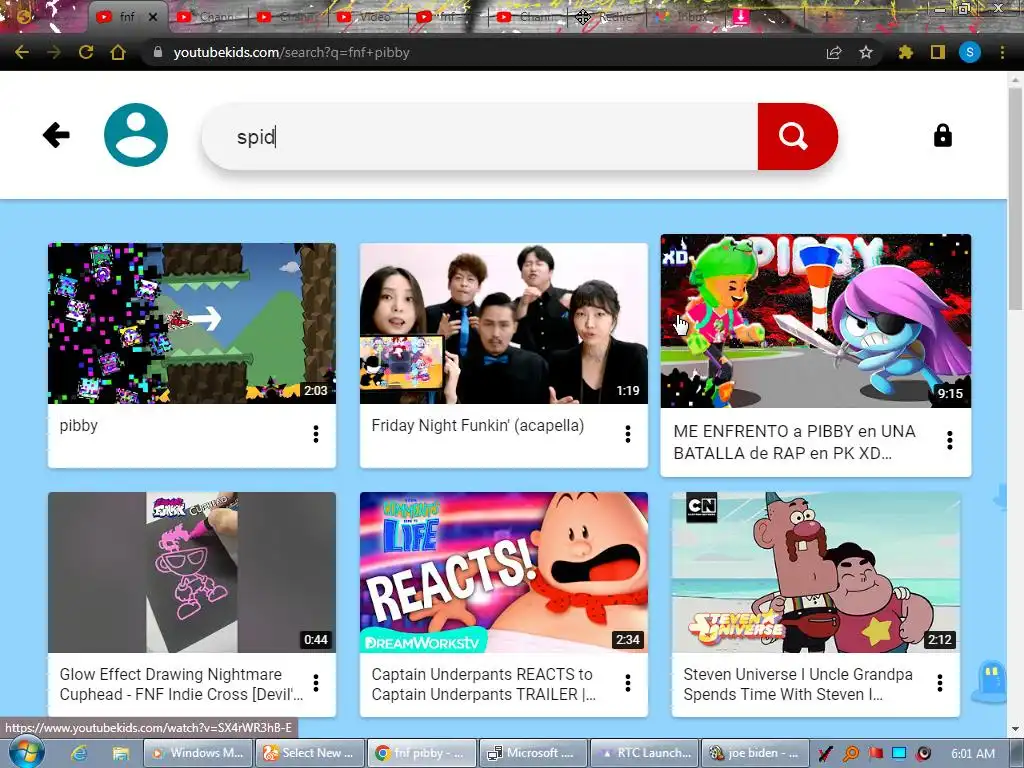The width and height of the screenshot is (1024, 768).
Task: Open options menu for 'Steven Universe' video
Action: 940,683
